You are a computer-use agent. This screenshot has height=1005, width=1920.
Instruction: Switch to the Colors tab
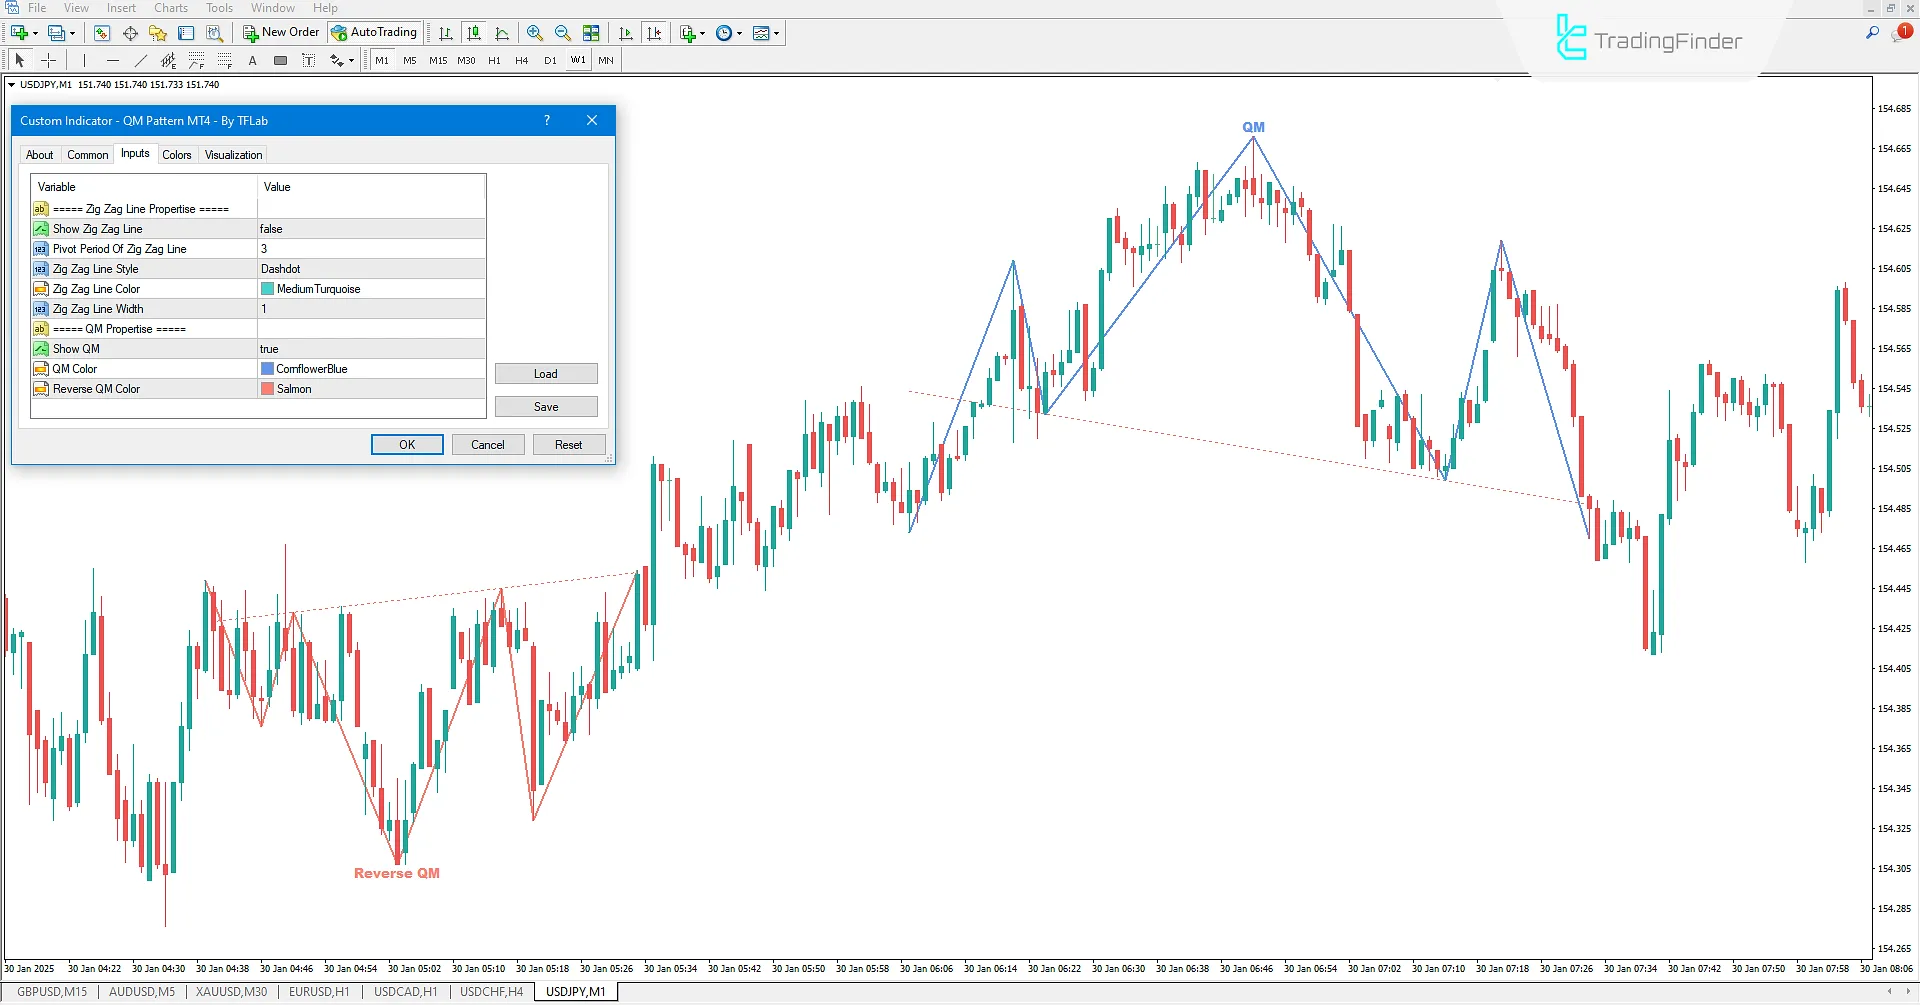pyautogui.click(x=176, y=154)
